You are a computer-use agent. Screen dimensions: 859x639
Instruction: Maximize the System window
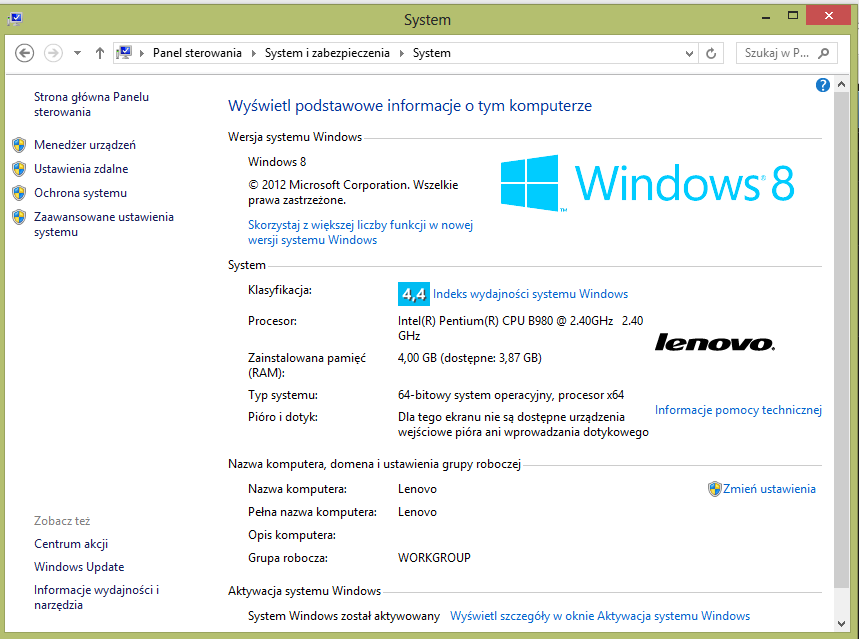pos(793,16)
